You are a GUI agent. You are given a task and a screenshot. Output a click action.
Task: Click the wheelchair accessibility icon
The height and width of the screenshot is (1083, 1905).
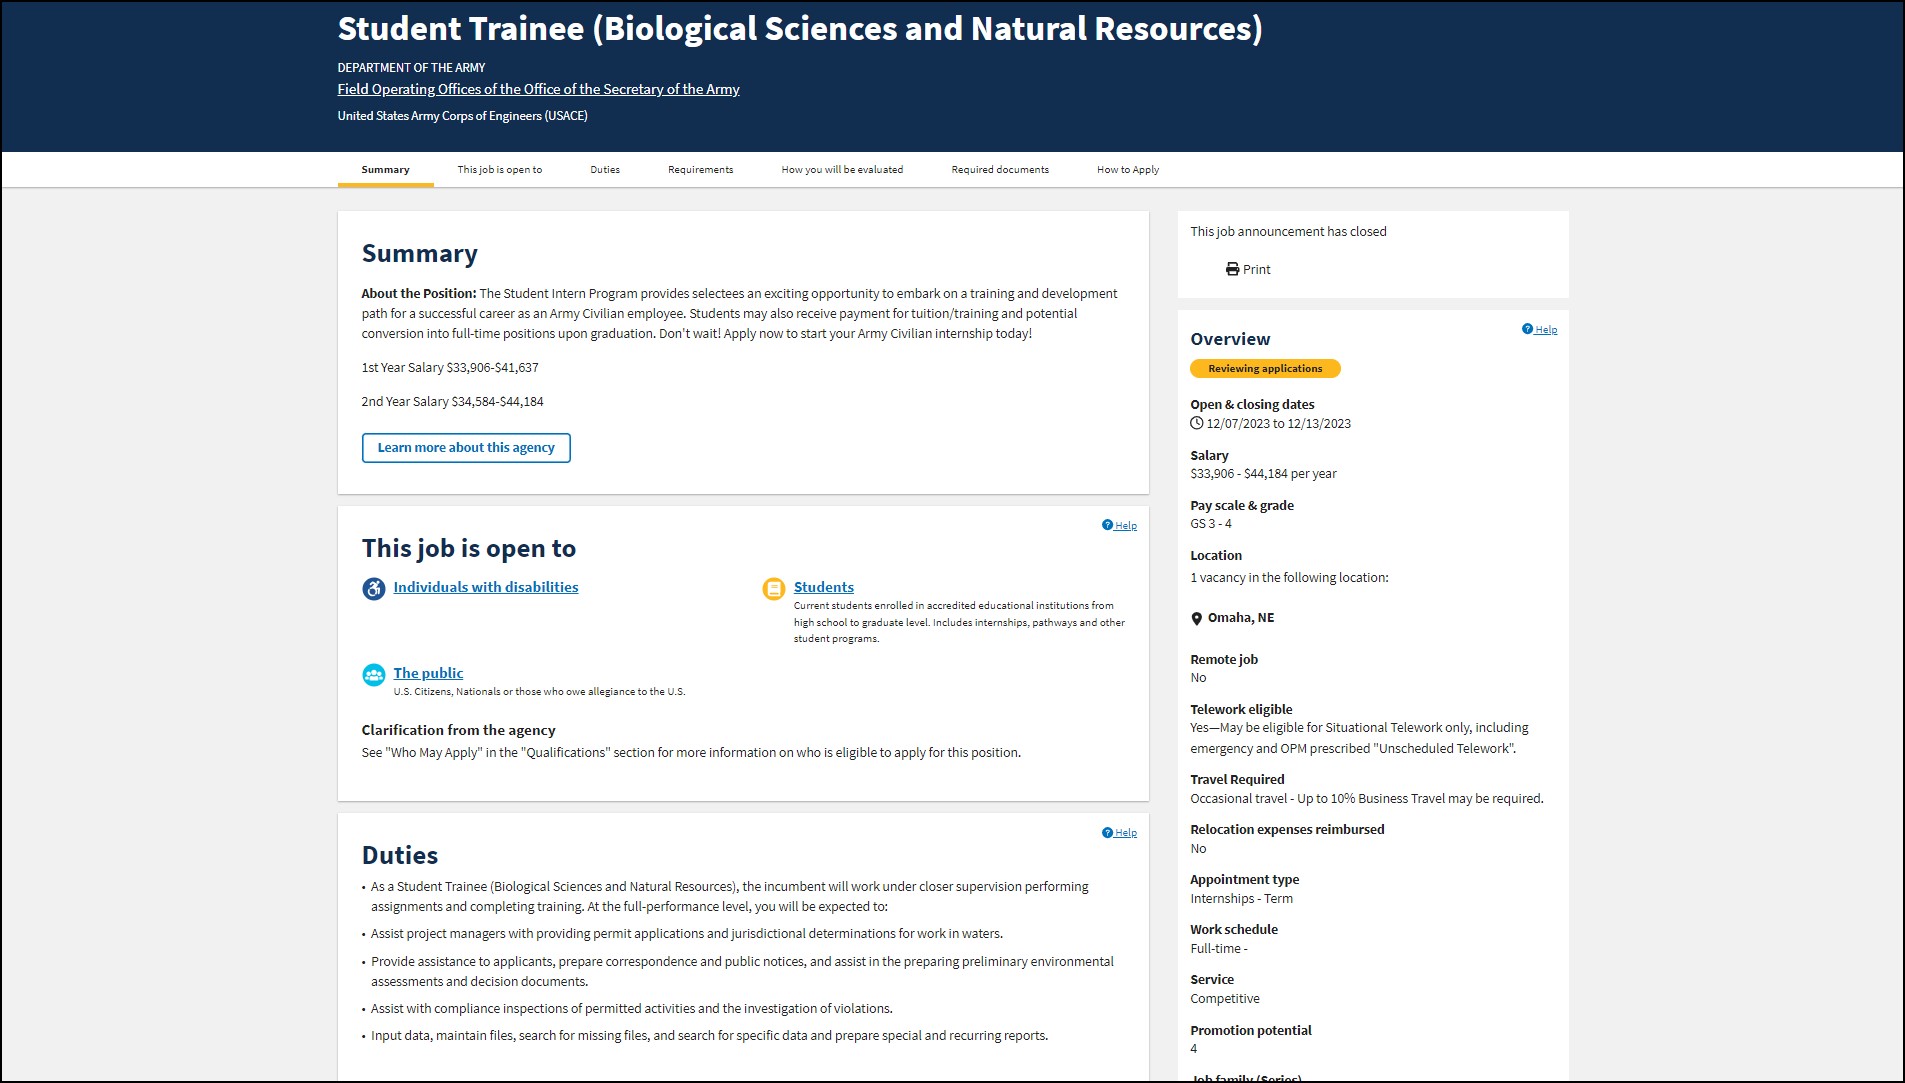(373, 589)
